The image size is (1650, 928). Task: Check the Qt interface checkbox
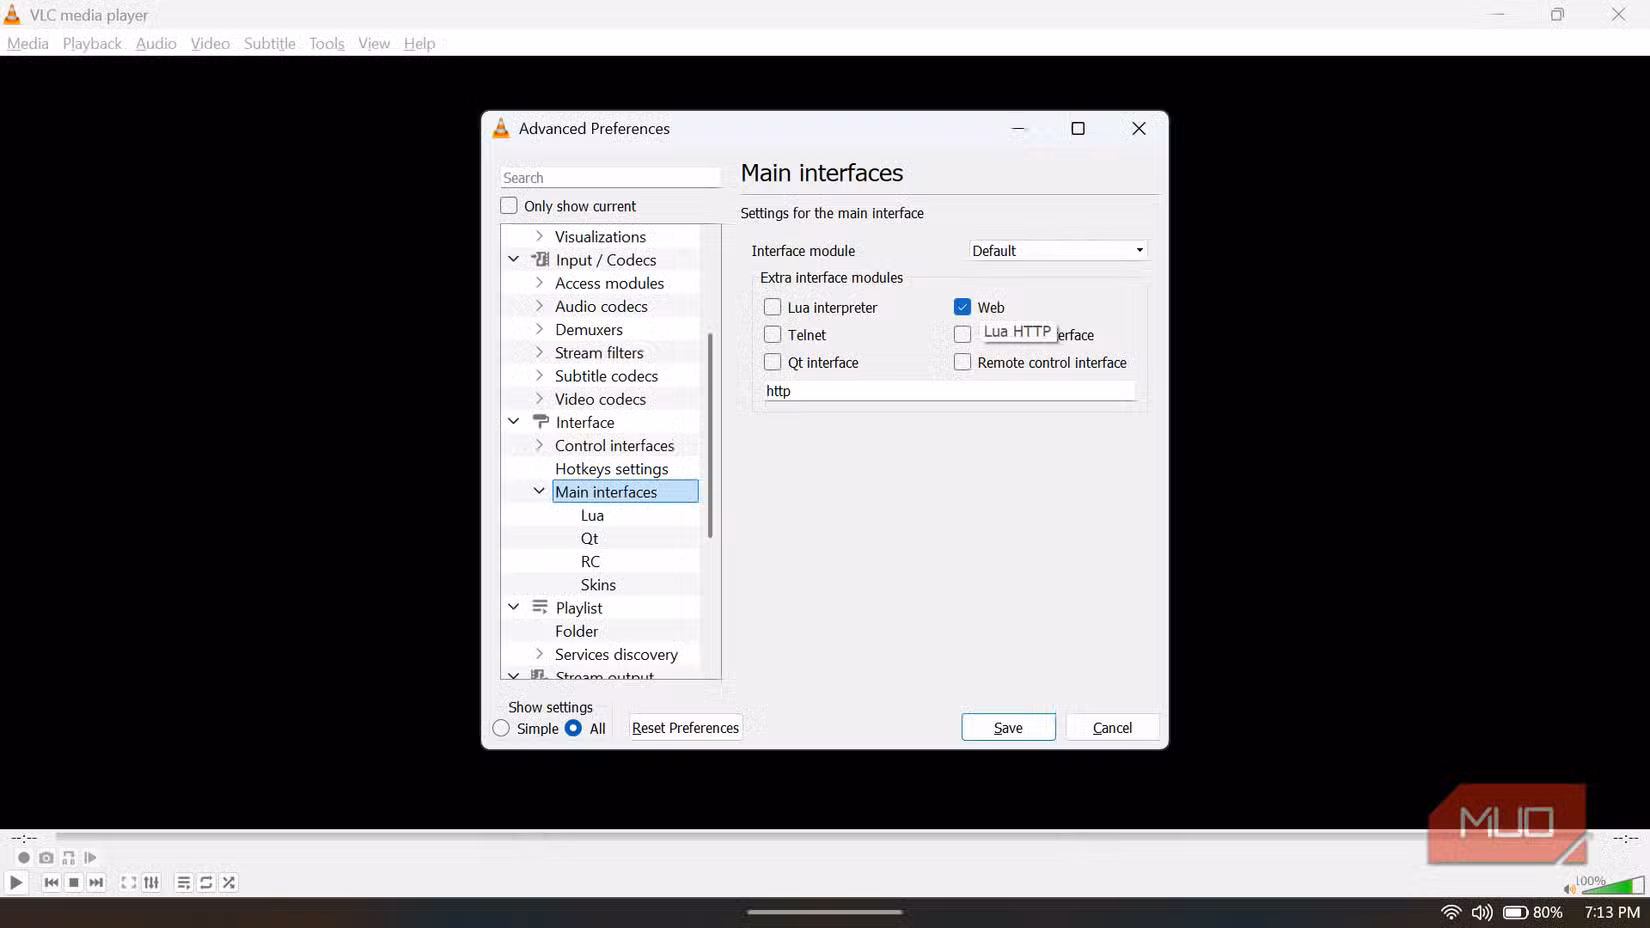point(772,362)
